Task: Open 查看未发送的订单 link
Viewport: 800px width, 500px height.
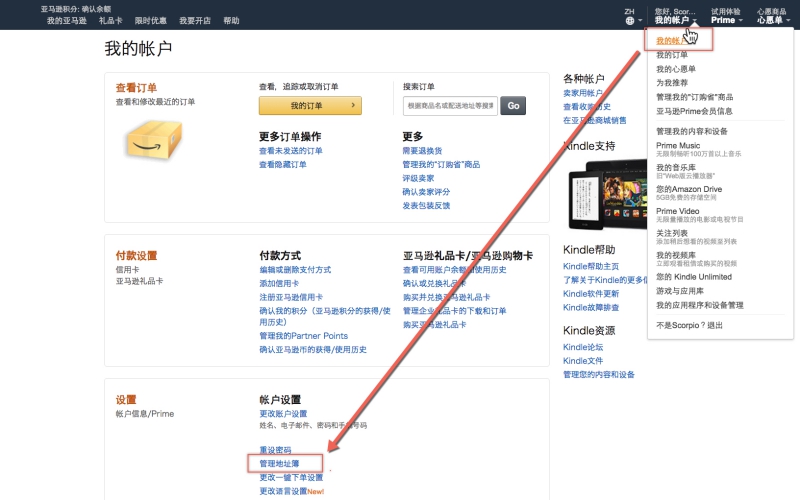Action: [291, 151]
